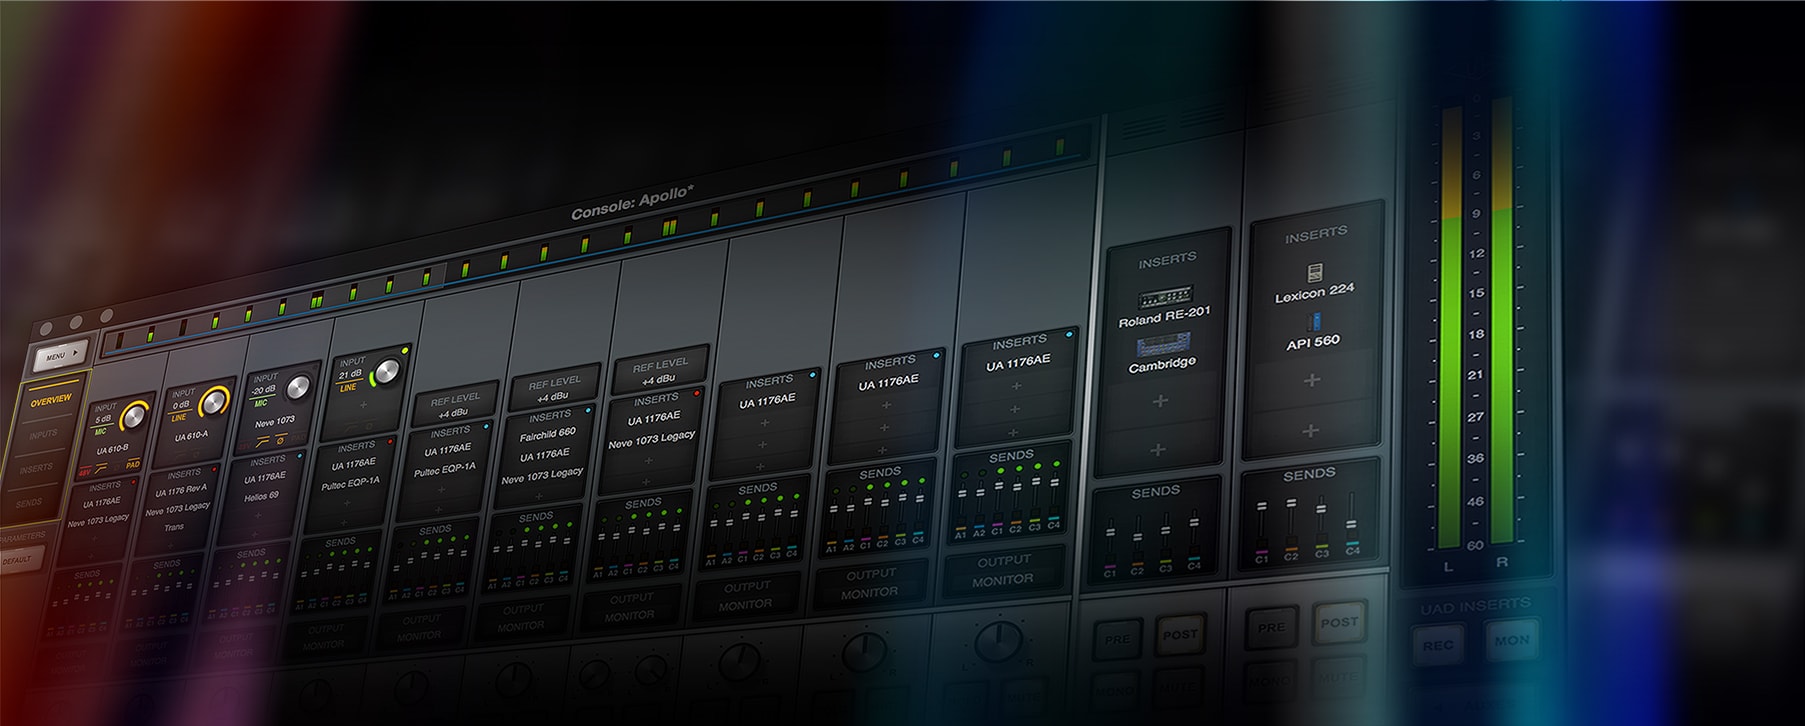This screenshot has width=1805, height=726.
Task: Add Unison plugin on the 21 dB channel
Action: pos(364,405)
